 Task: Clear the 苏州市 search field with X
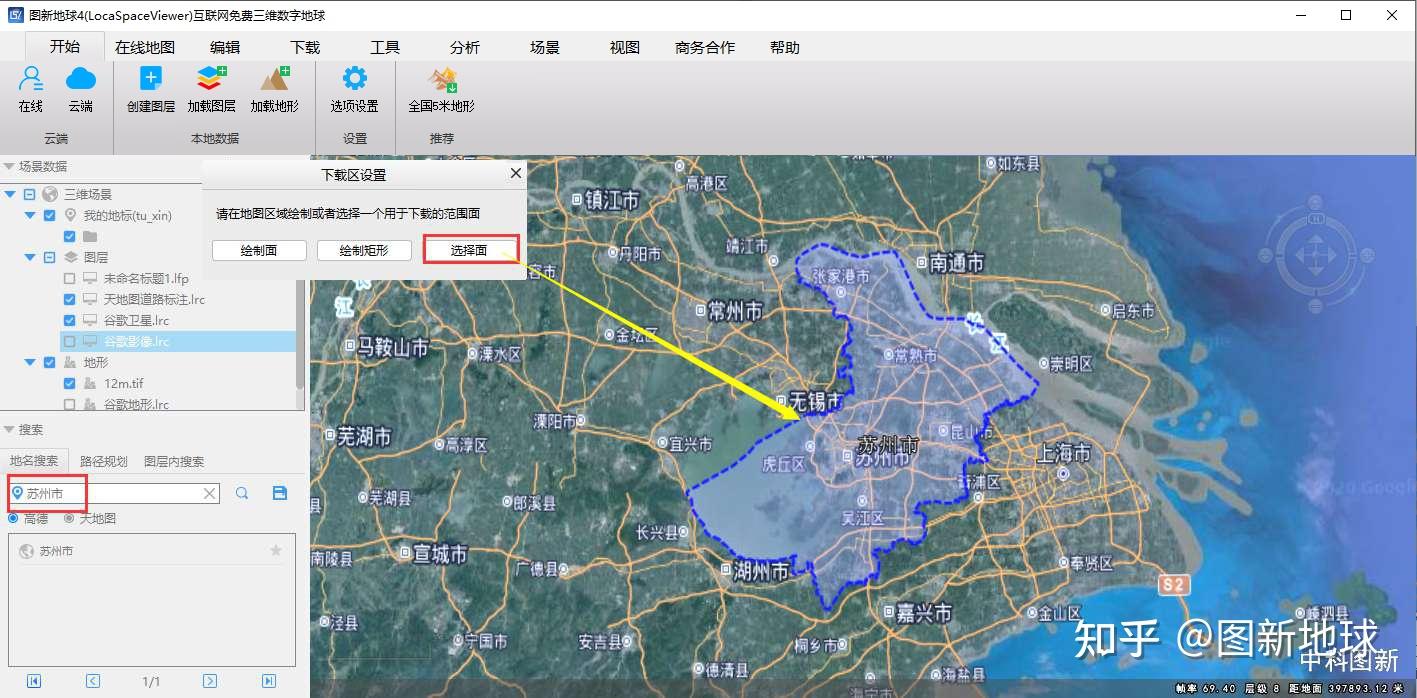[x=209, y=493]
